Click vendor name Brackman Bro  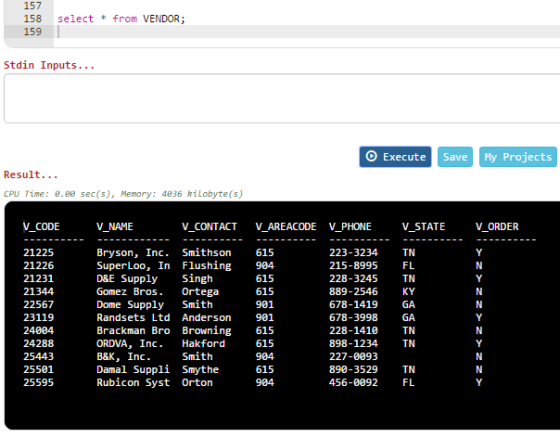(133, 330)
